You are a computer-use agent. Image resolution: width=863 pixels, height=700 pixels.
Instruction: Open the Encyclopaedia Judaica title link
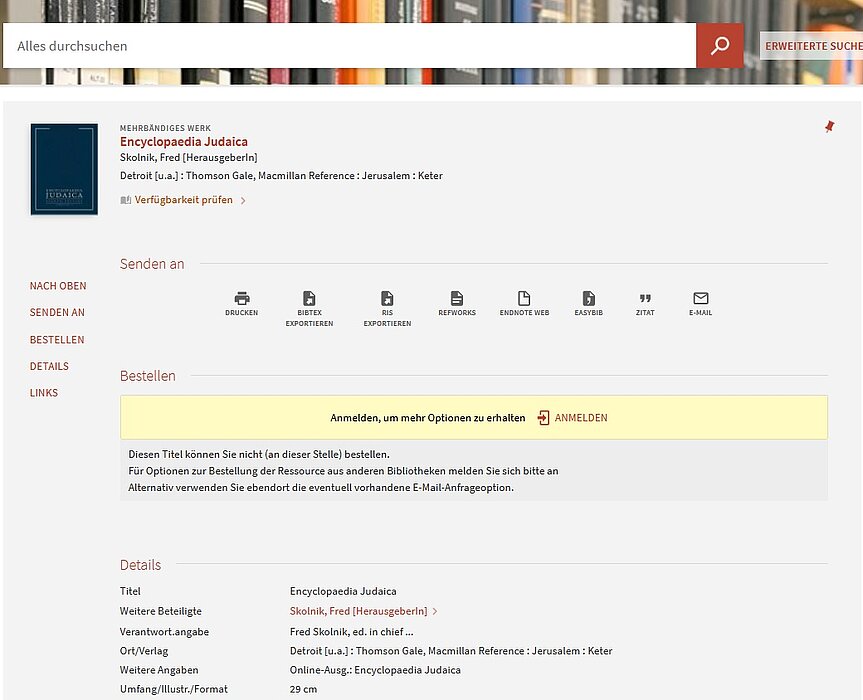click(184, 142)
